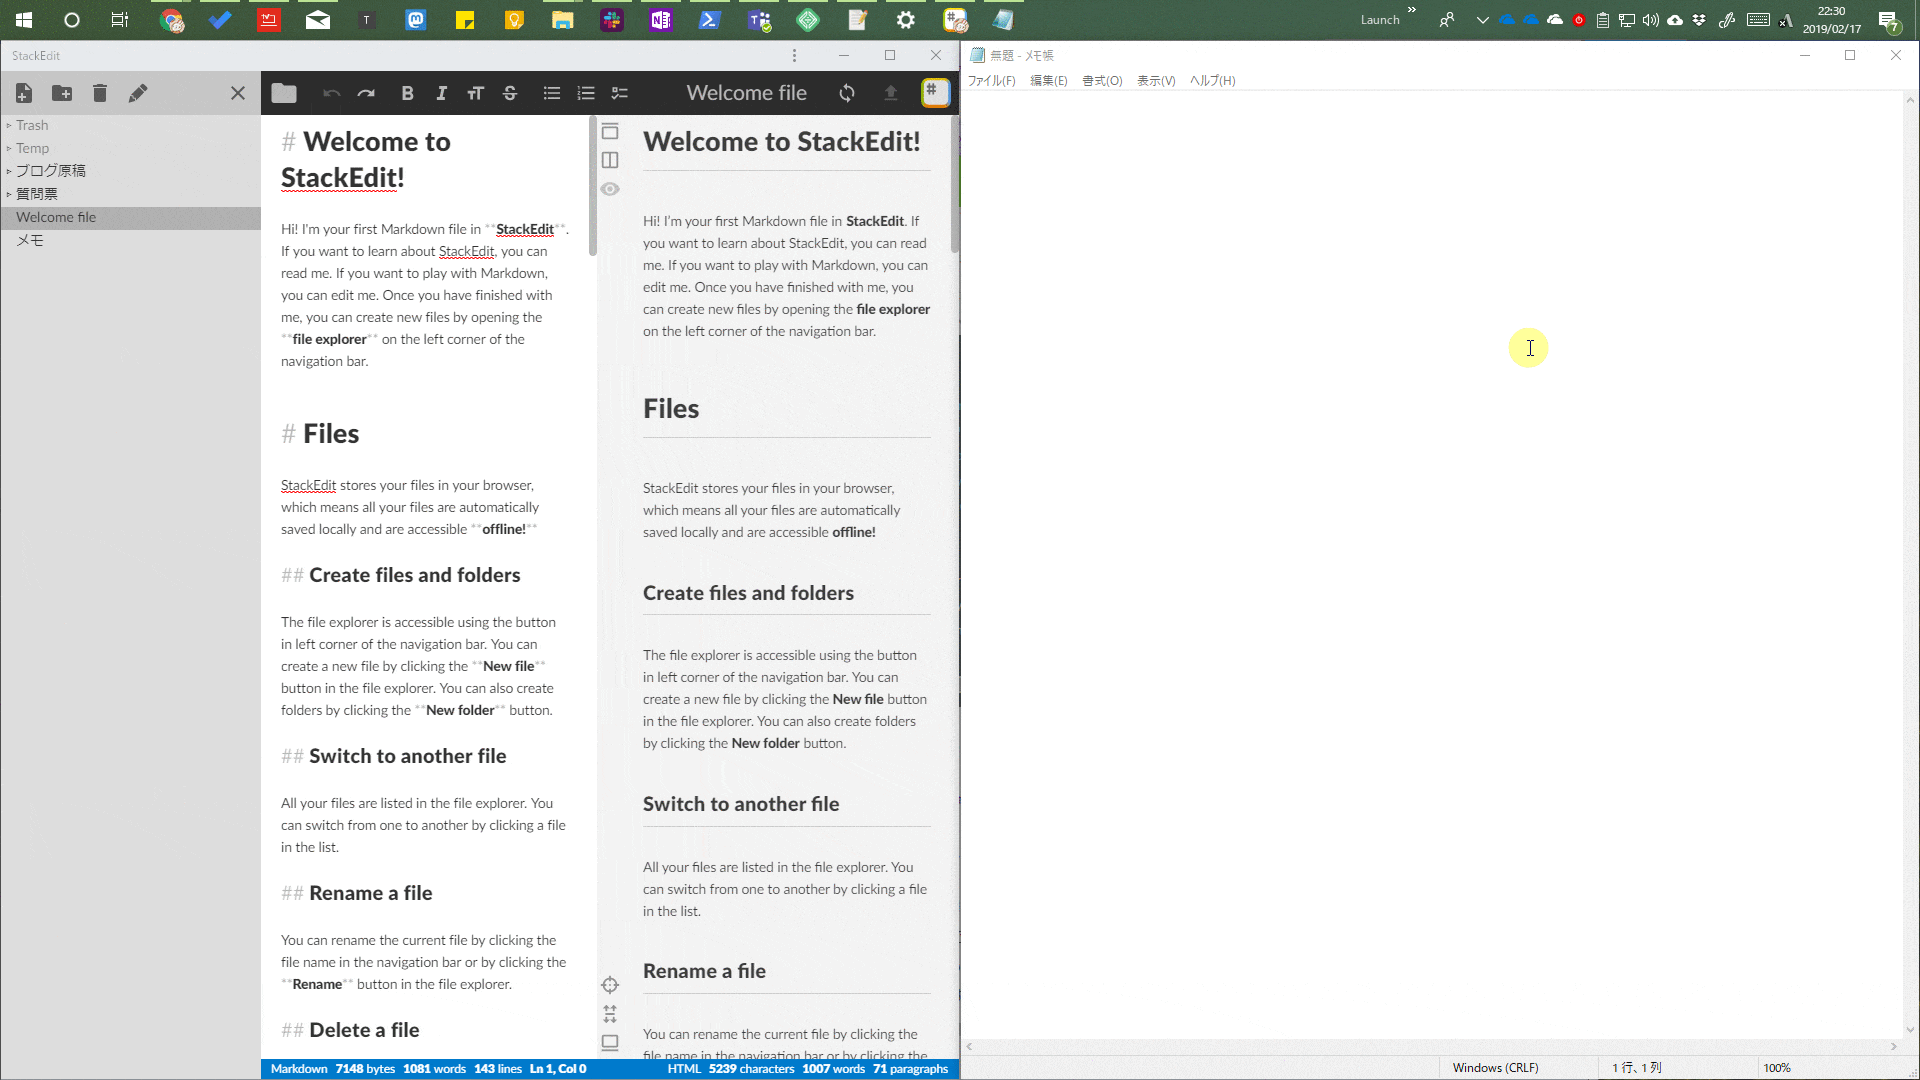Toggle the side preview split icon
Image resolution: width=1920 pixels, height=1080 pixels.
click(x=610, y=160)
